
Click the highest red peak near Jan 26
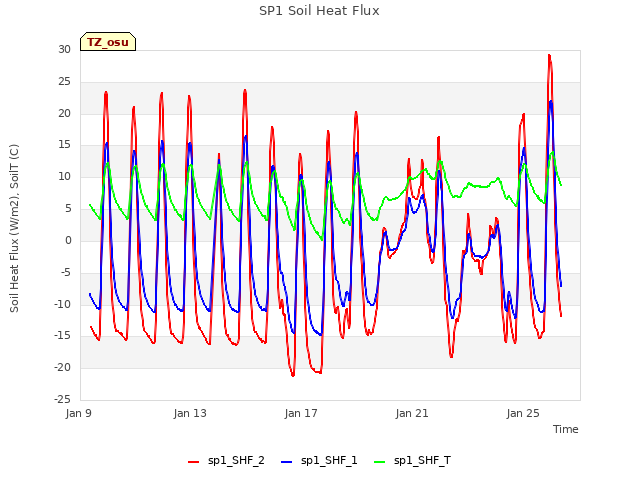(x=549, y=55)
